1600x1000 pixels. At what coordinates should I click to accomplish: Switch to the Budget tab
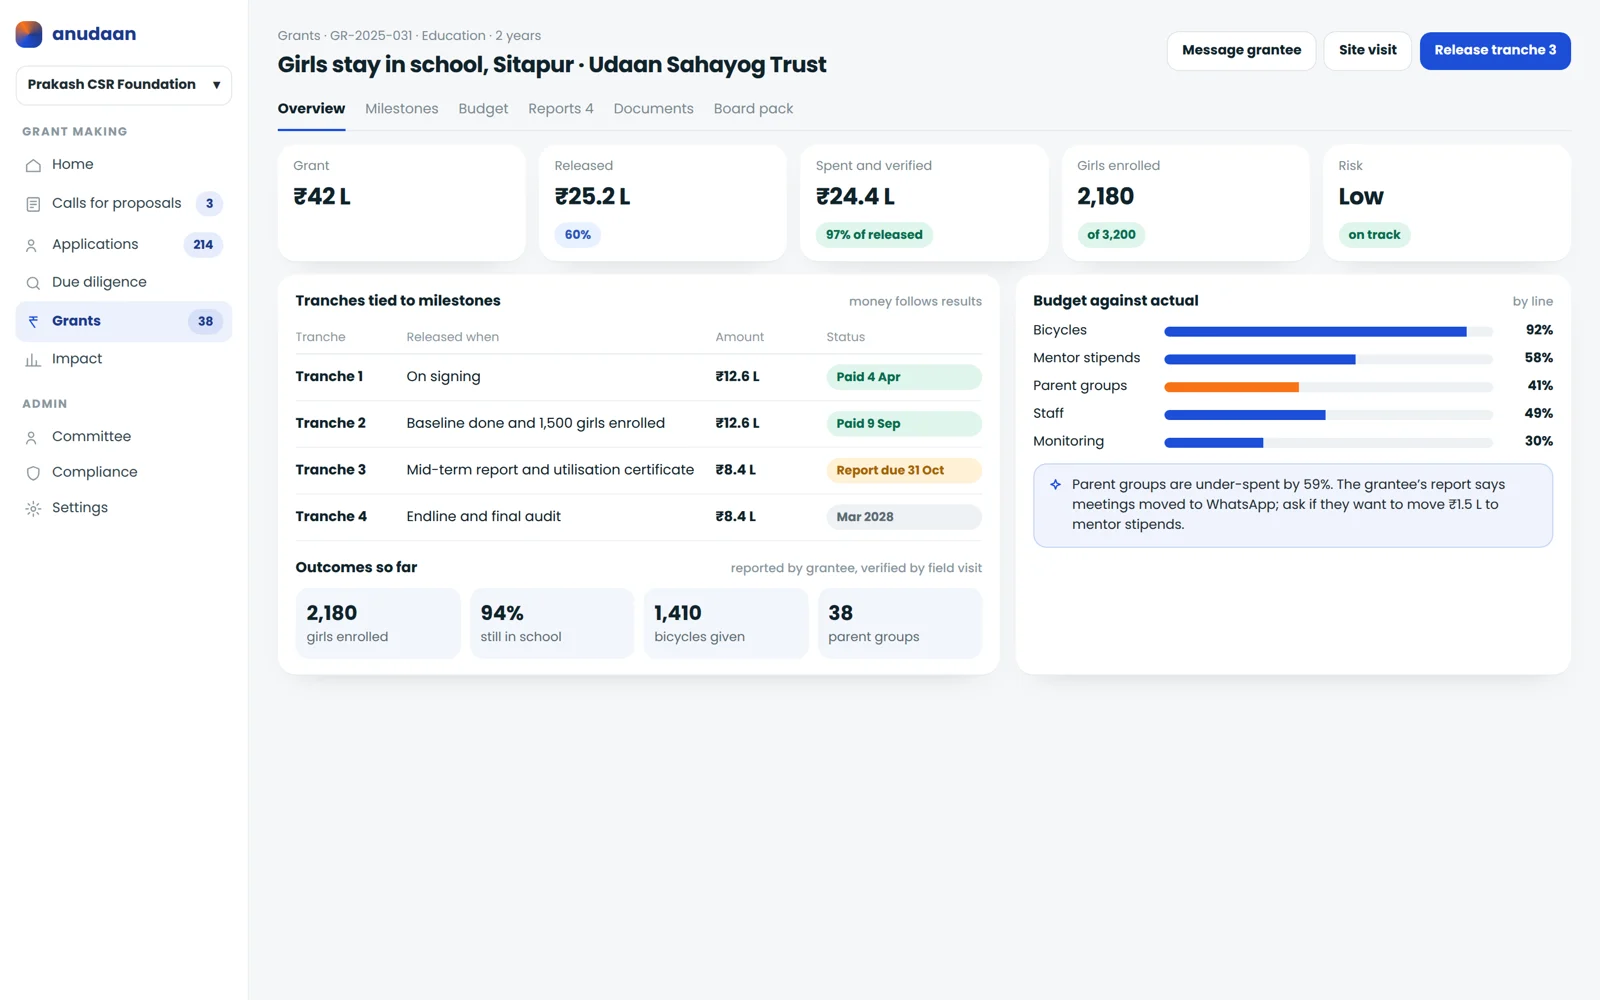483,109
